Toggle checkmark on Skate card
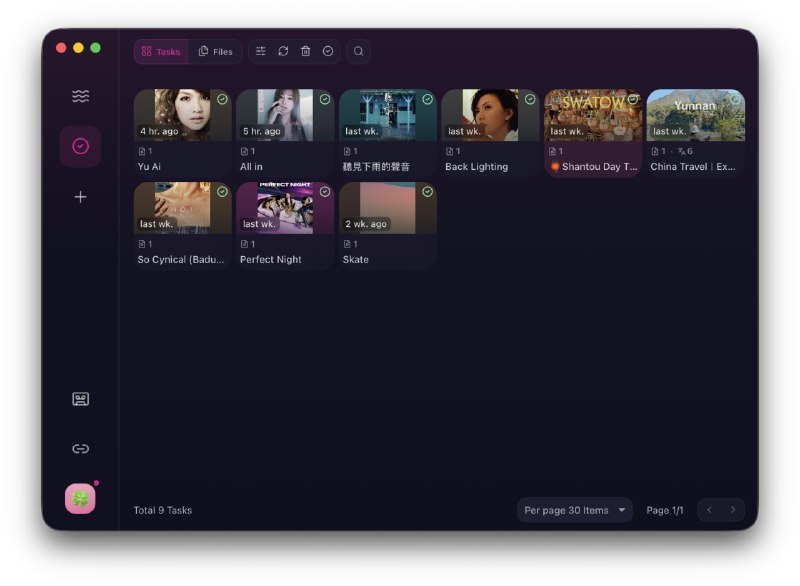The width and height of the screenshot is (800, 586). [428, 192]
